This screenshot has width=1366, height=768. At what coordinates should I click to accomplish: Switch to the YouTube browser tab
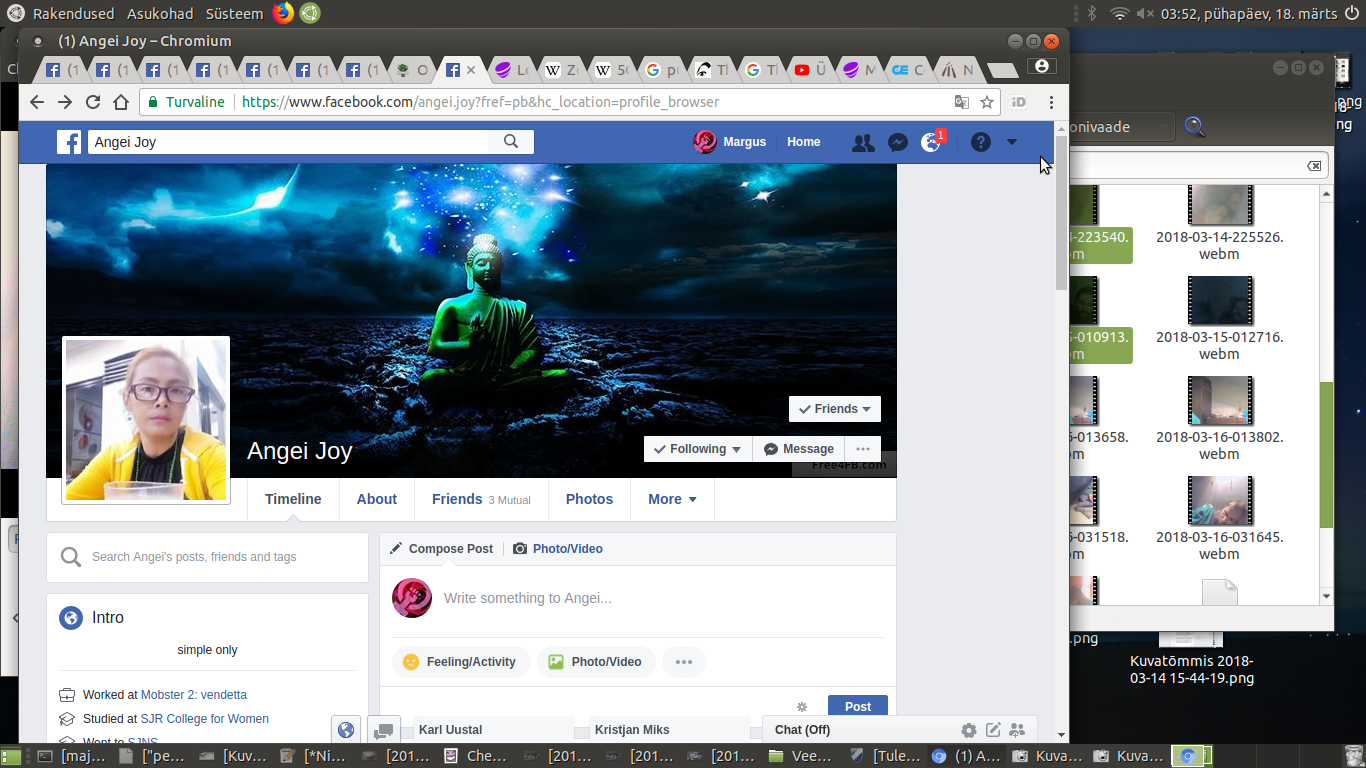pos(811,70)
